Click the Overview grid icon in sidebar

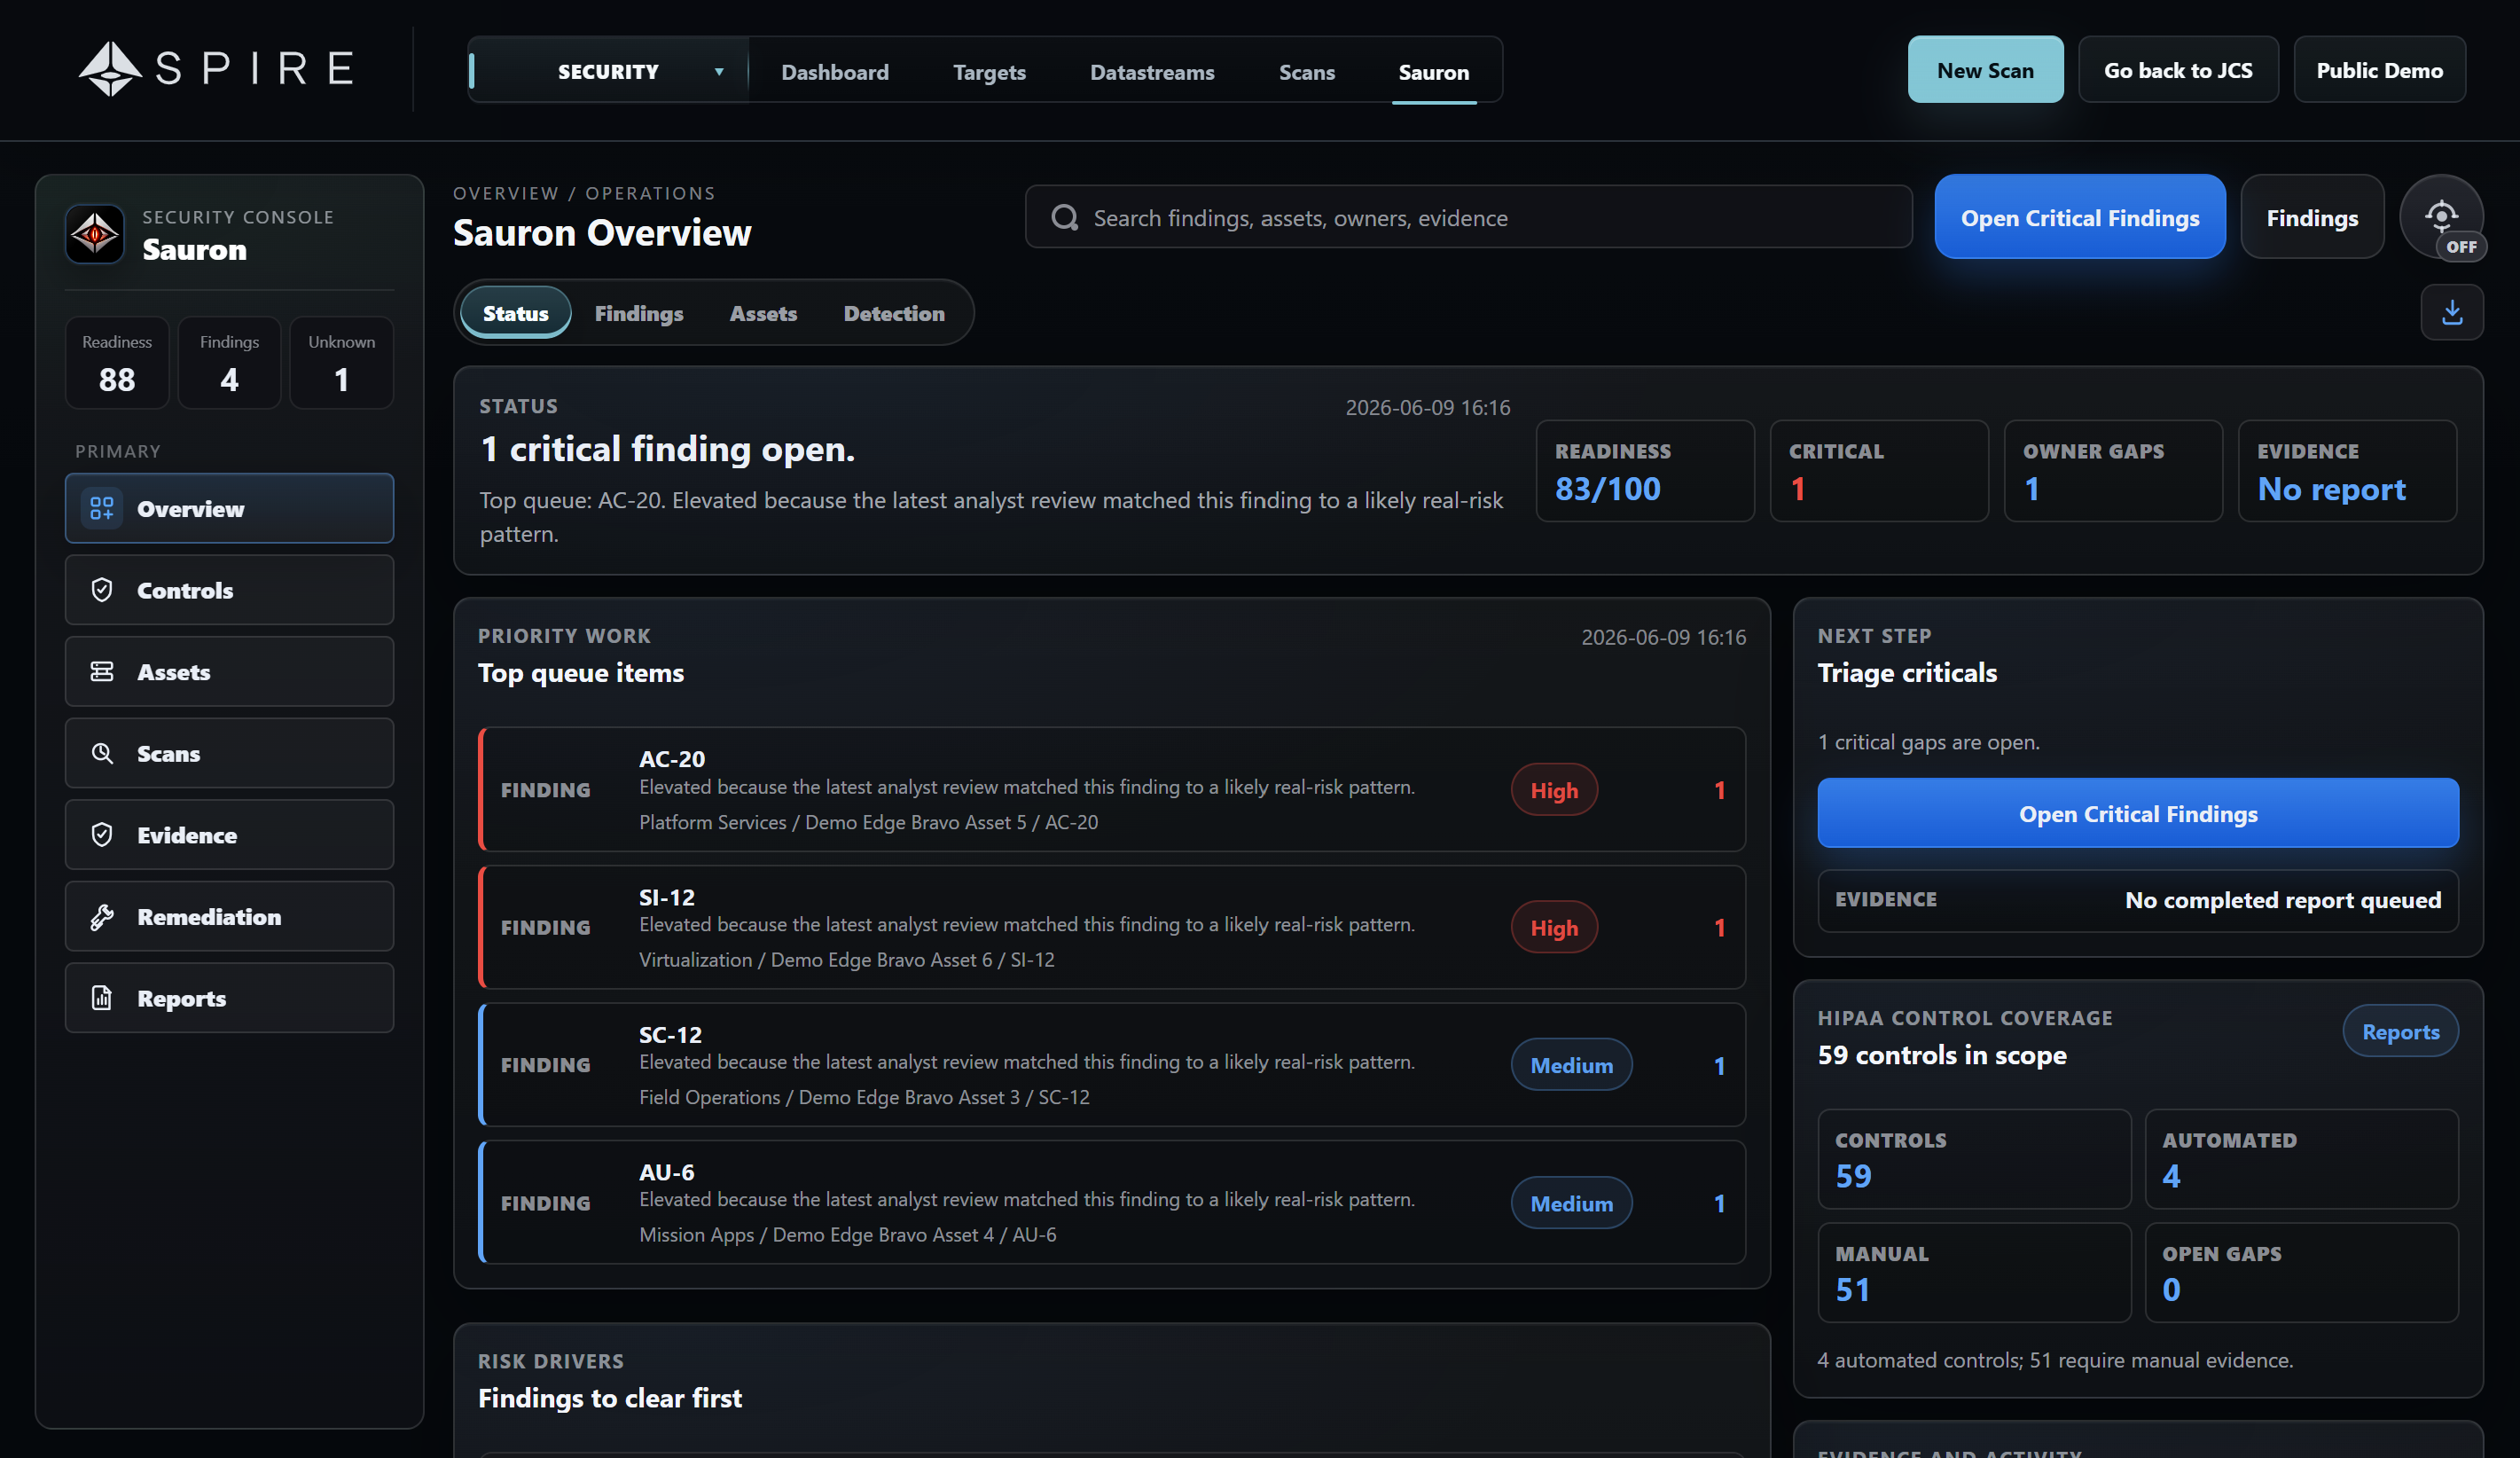pos(102,508)
